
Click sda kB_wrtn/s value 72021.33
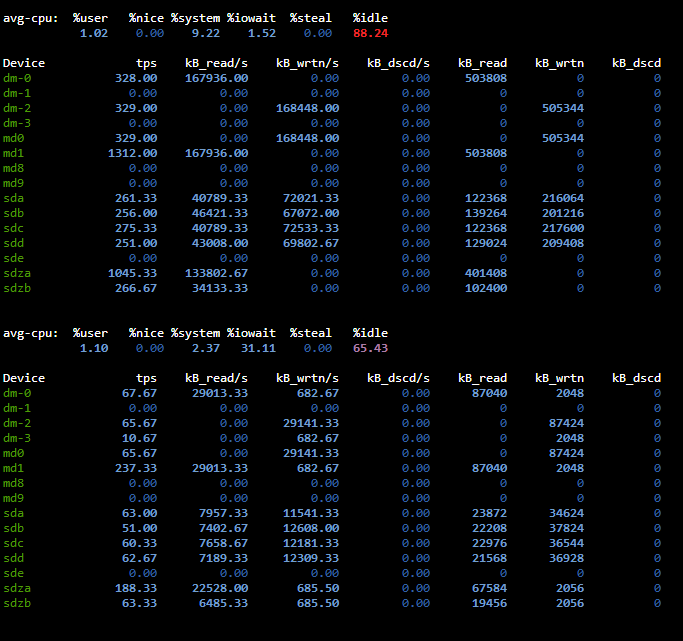311,198
